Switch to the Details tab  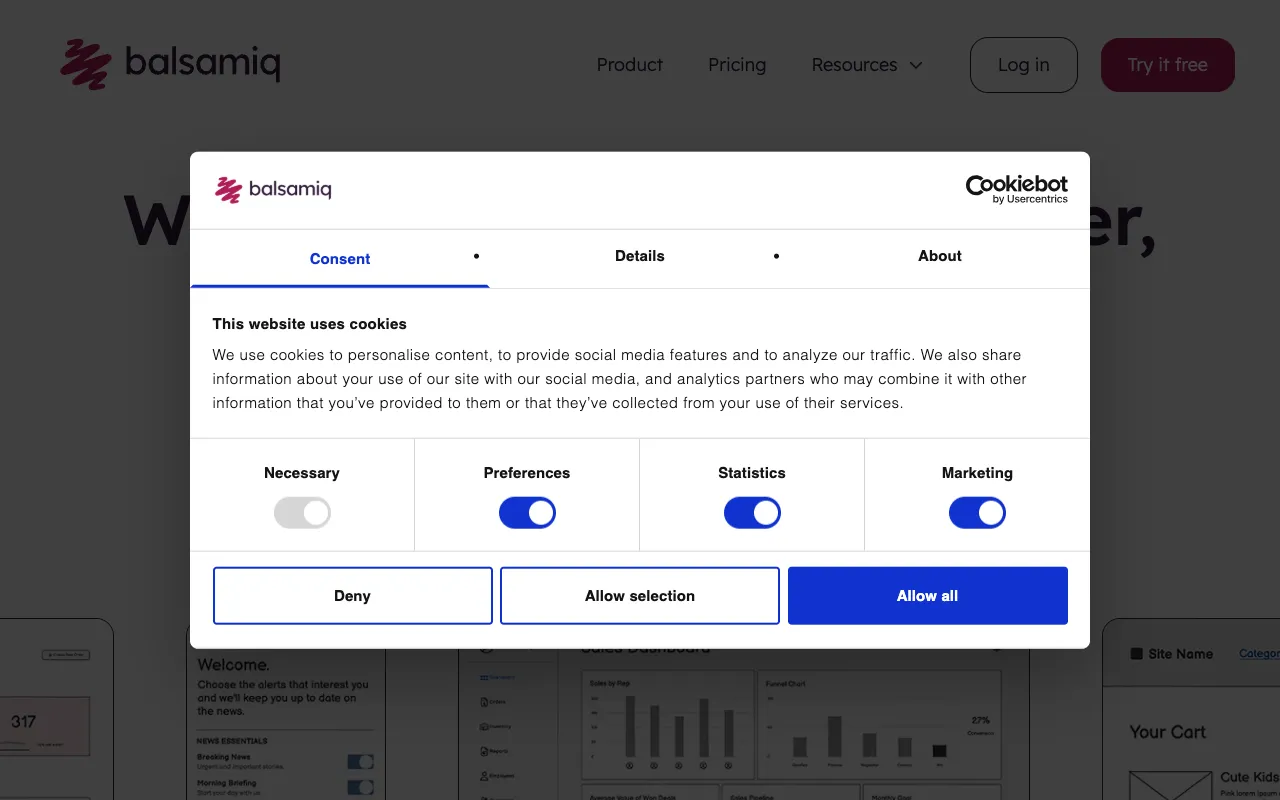pos(639,256)
